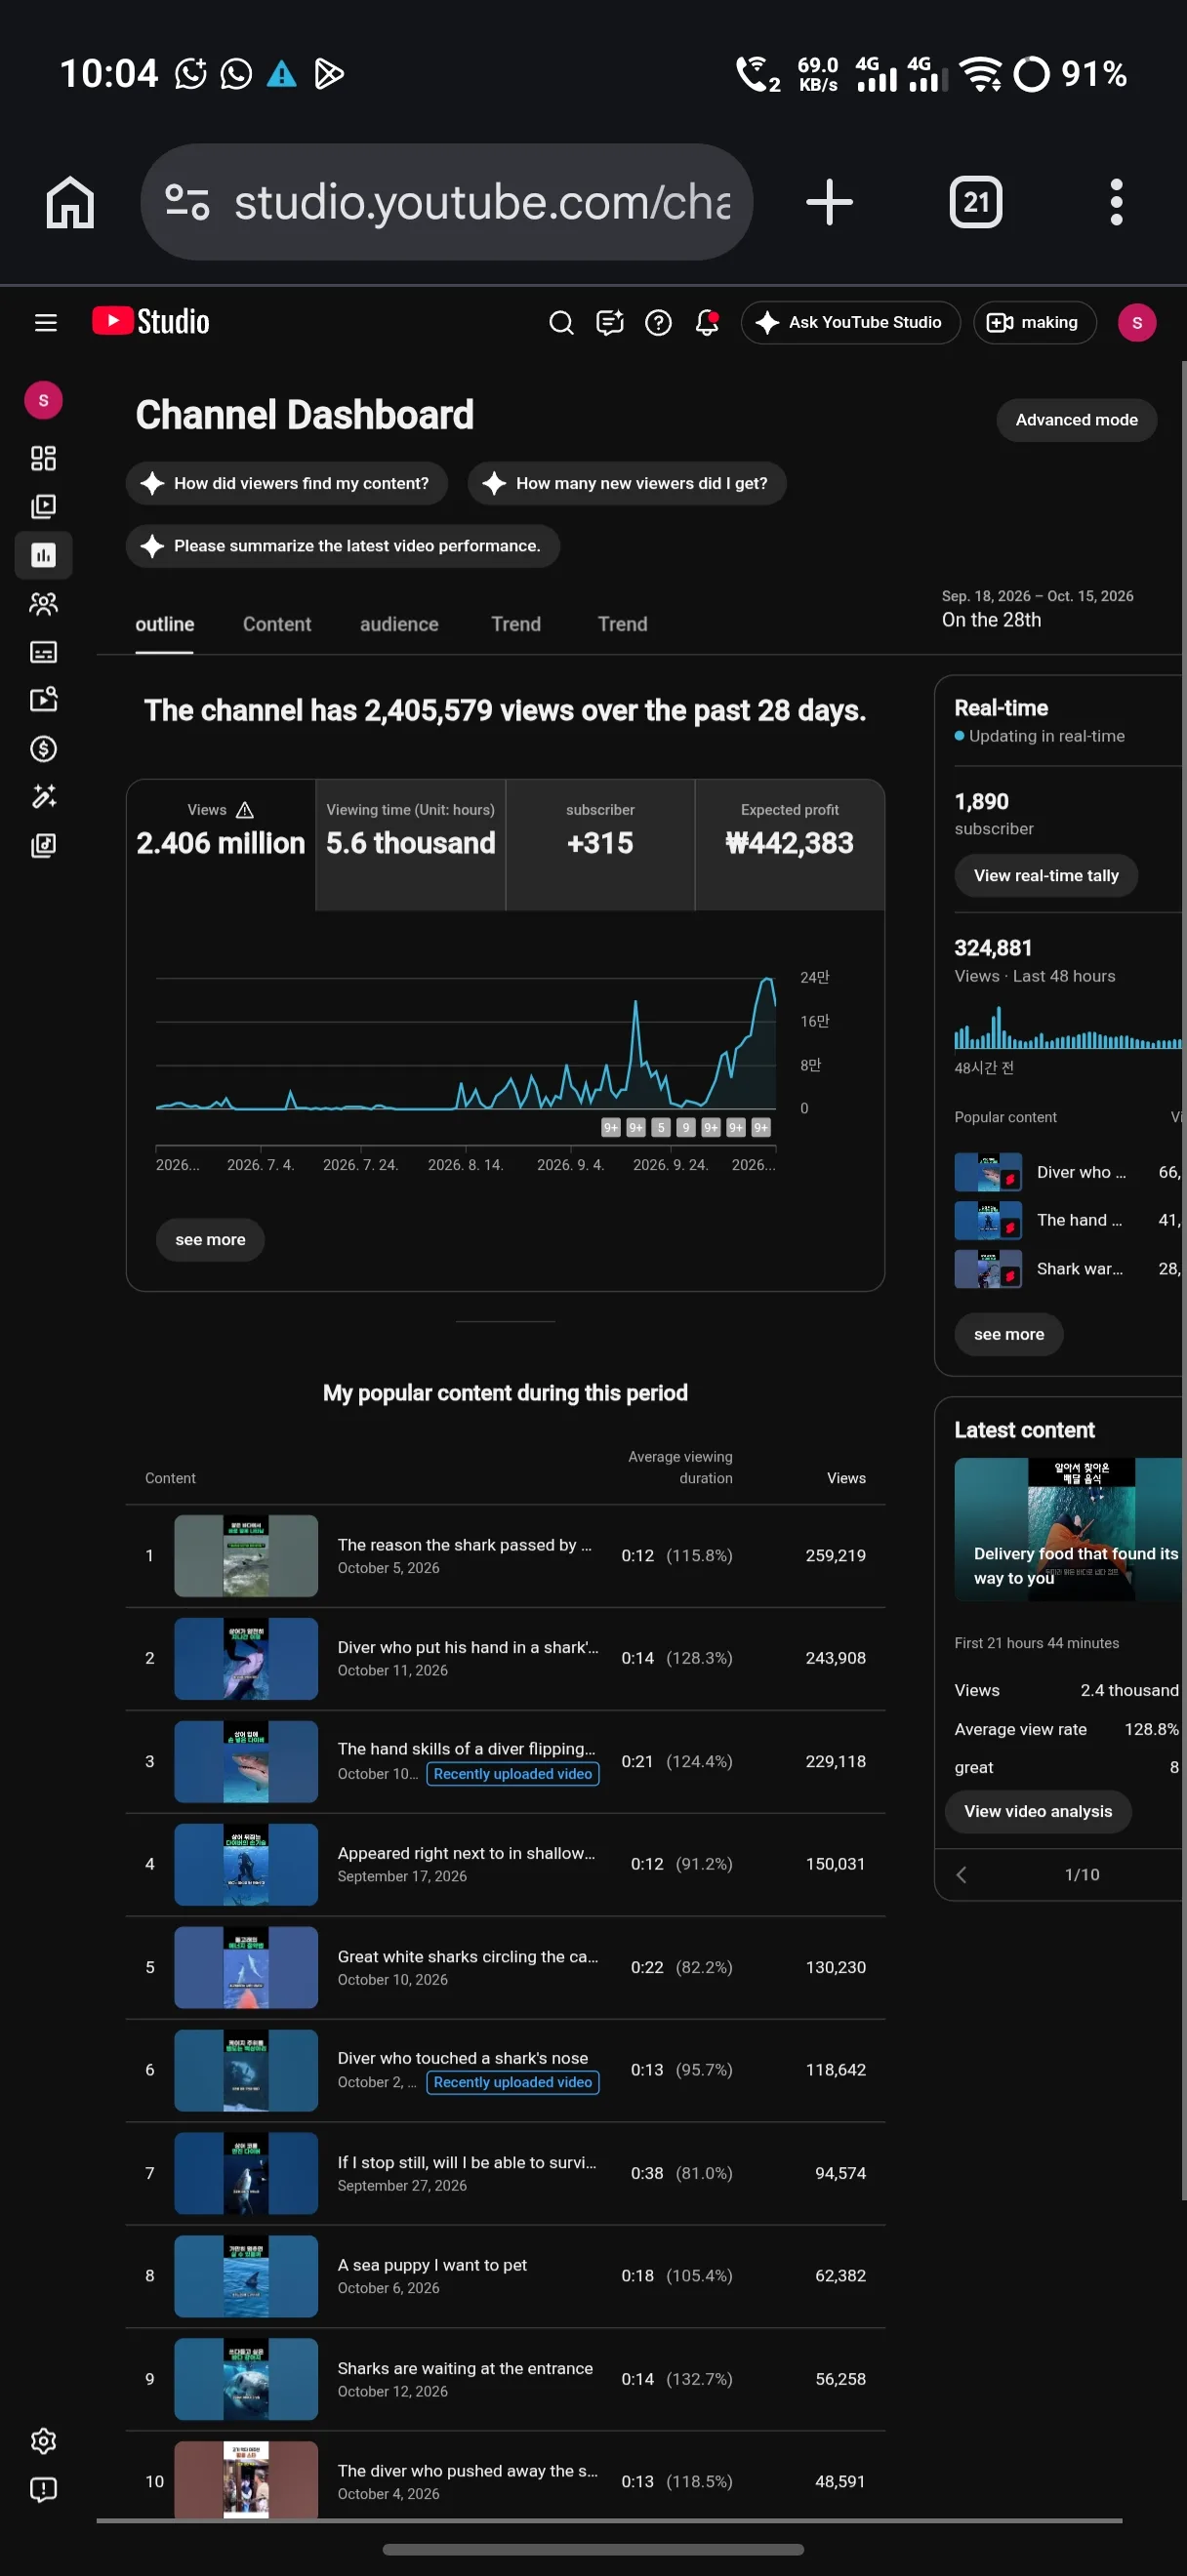
Task: Switch to the audience tab
Action: pyautogui.click(x=399, y=624)
